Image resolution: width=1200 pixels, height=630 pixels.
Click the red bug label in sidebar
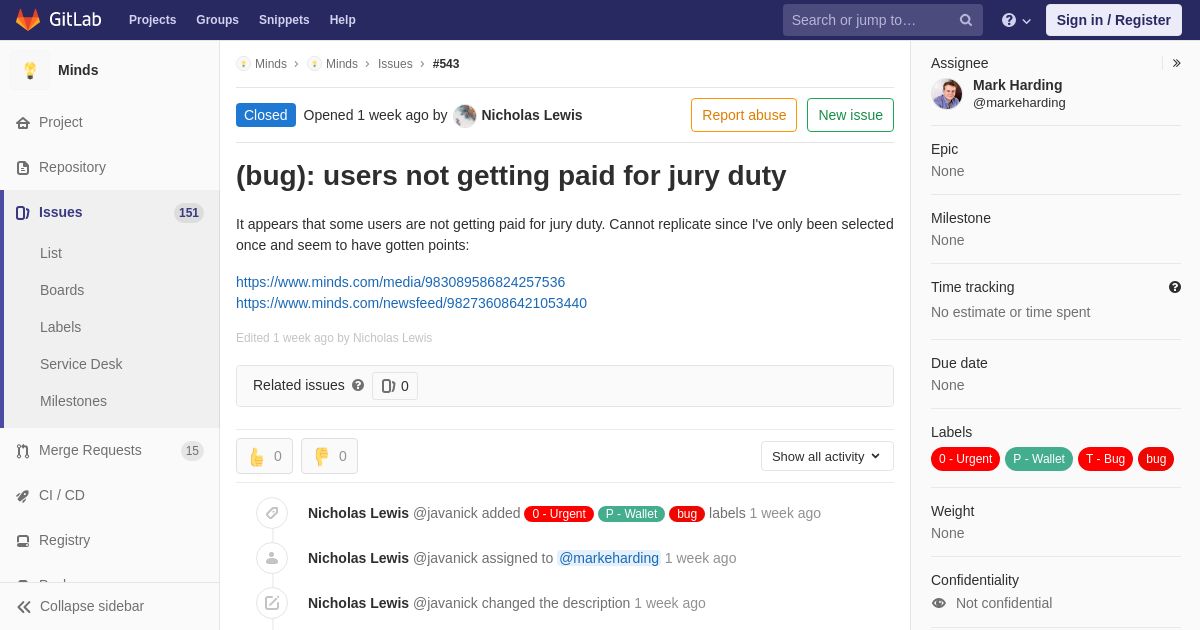pos(1156,459)
